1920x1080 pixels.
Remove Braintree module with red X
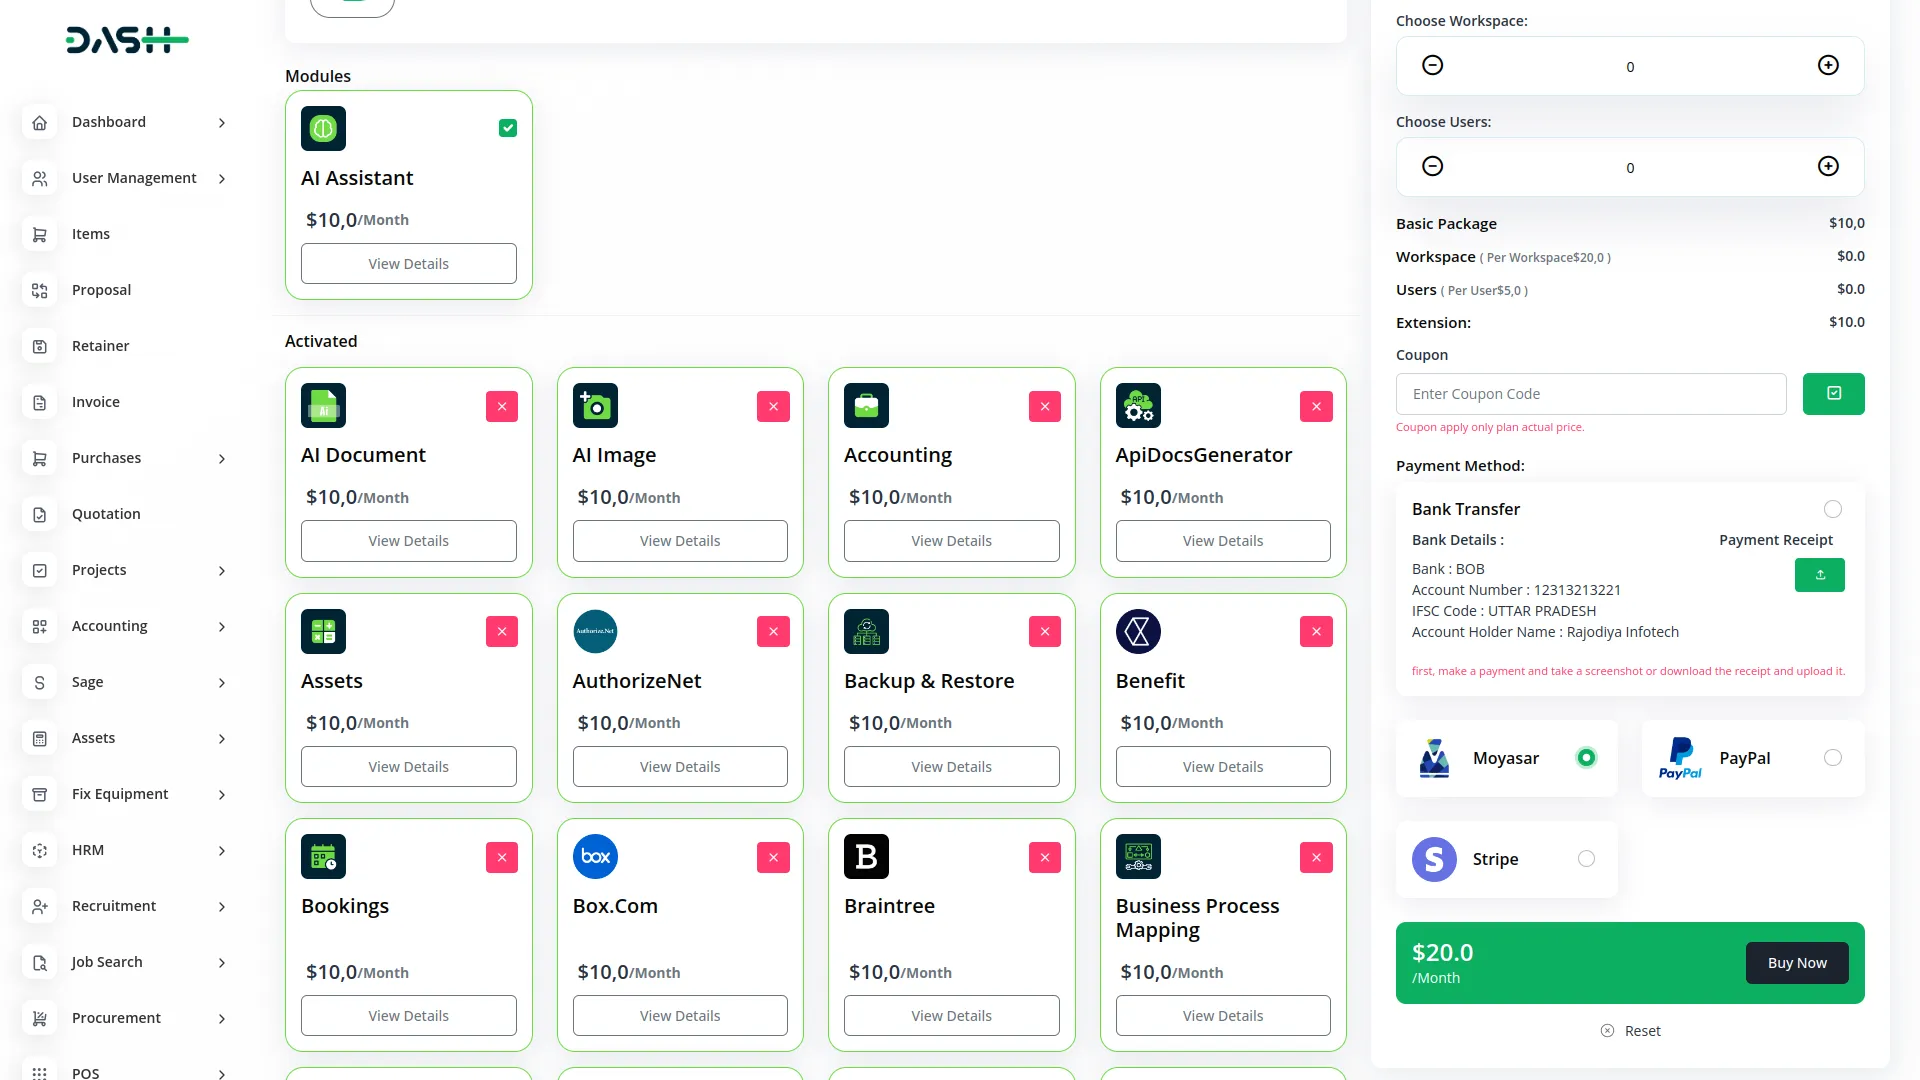tap(1044, 857)
